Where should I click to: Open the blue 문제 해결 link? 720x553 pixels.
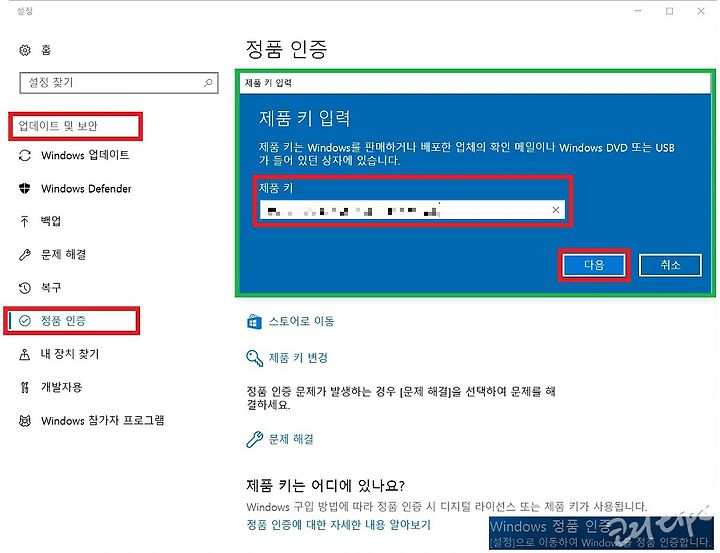click(x=291, y=440)
